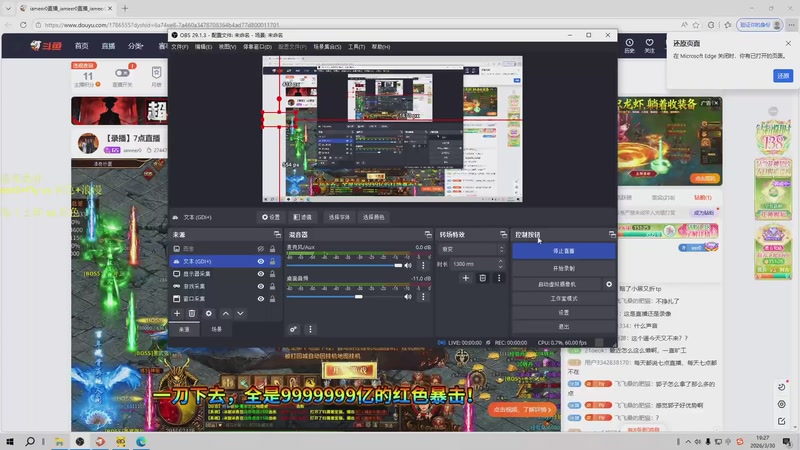800x450 pixels.
Task: Open the 分类 dropdown in Douyu nav
Action: click(x=135, y=46)
